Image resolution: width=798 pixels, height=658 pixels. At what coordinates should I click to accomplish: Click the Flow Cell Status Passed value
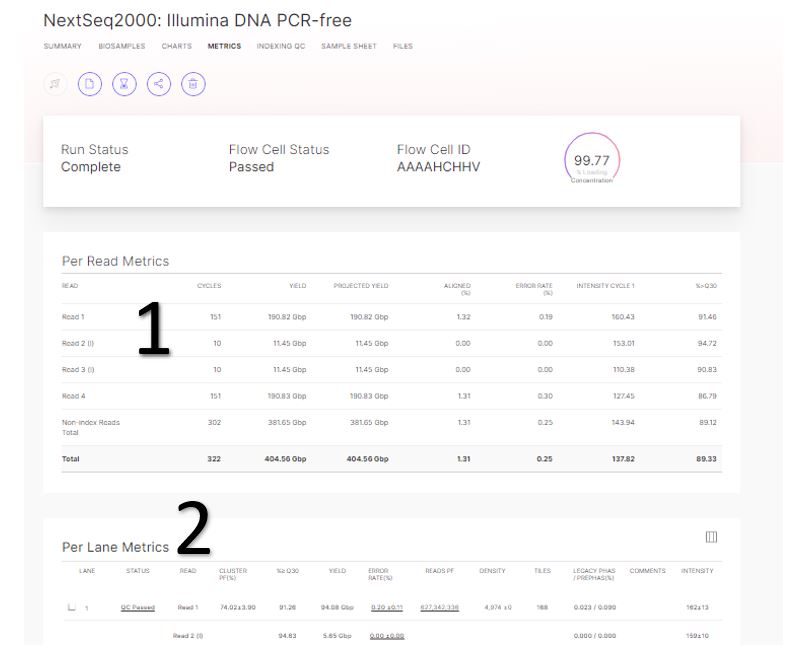click(251, 167)
